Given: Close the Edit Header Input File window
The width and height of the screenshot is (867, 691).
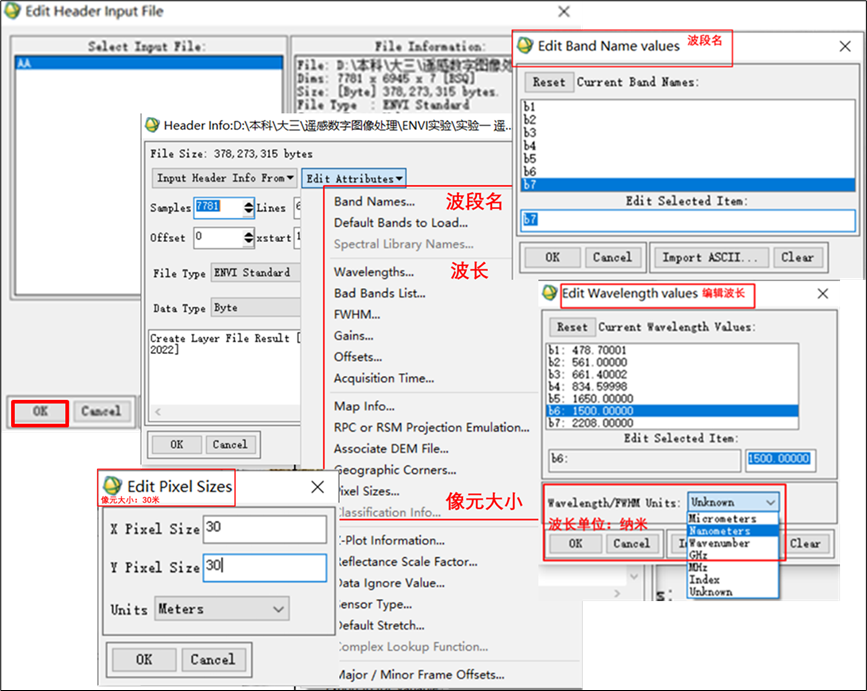Looking at the screenshot, I should [563, 12].
